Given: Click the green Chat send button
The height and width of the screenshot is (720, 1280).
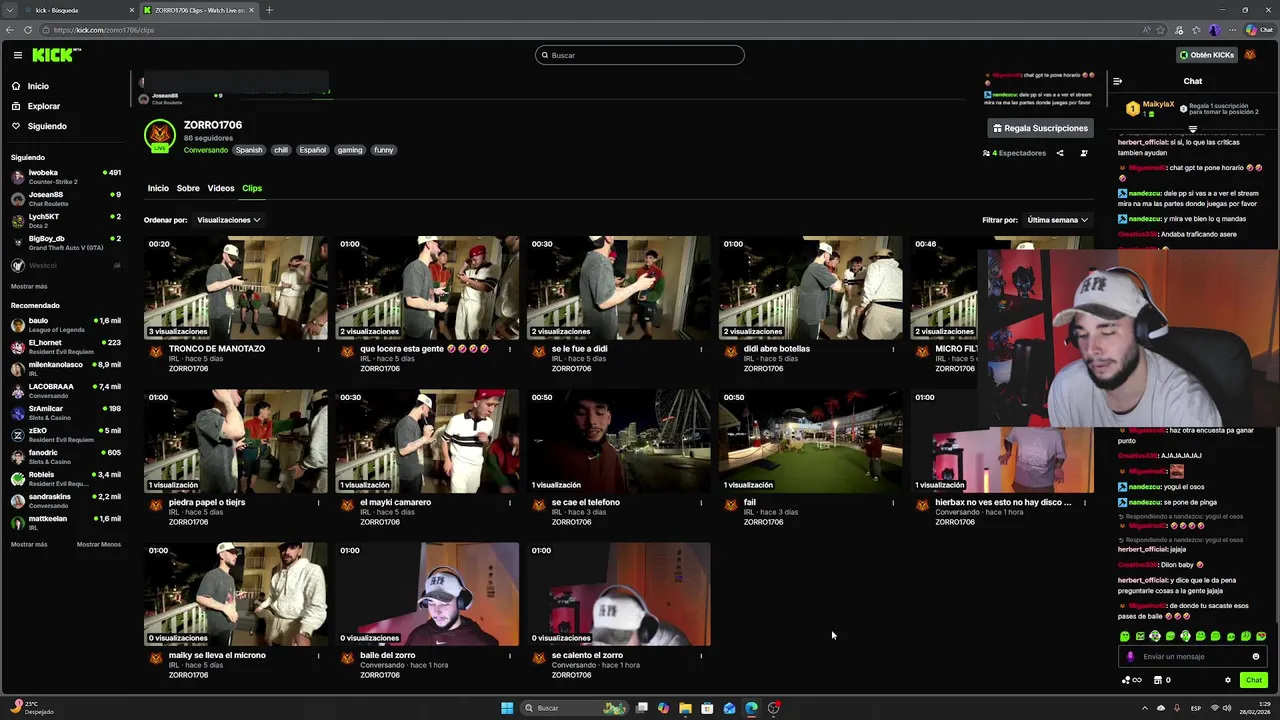Looking at the screenshot, I should click(1253, 680).
